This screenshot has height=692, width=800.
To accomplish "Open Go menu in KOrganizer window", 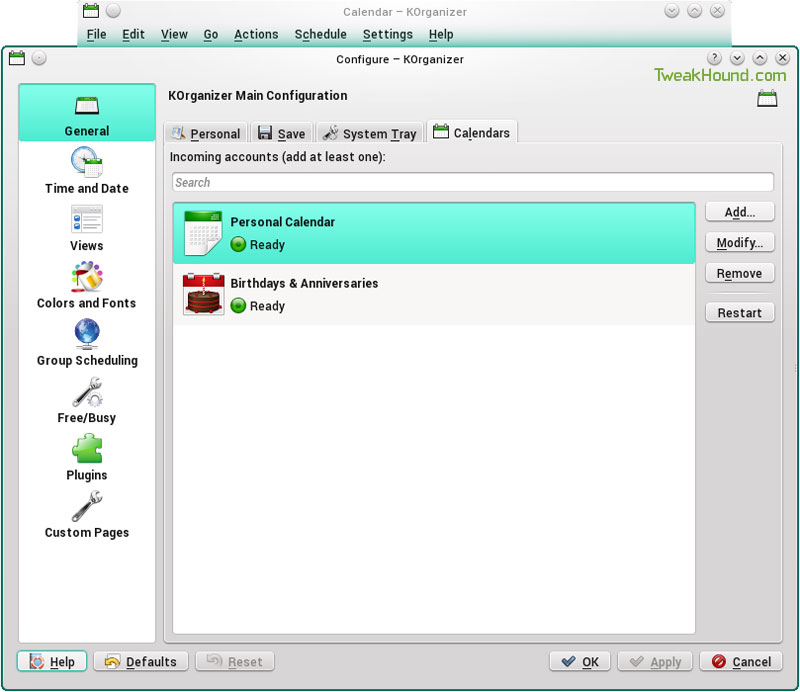I will click(x=211, y=34).
